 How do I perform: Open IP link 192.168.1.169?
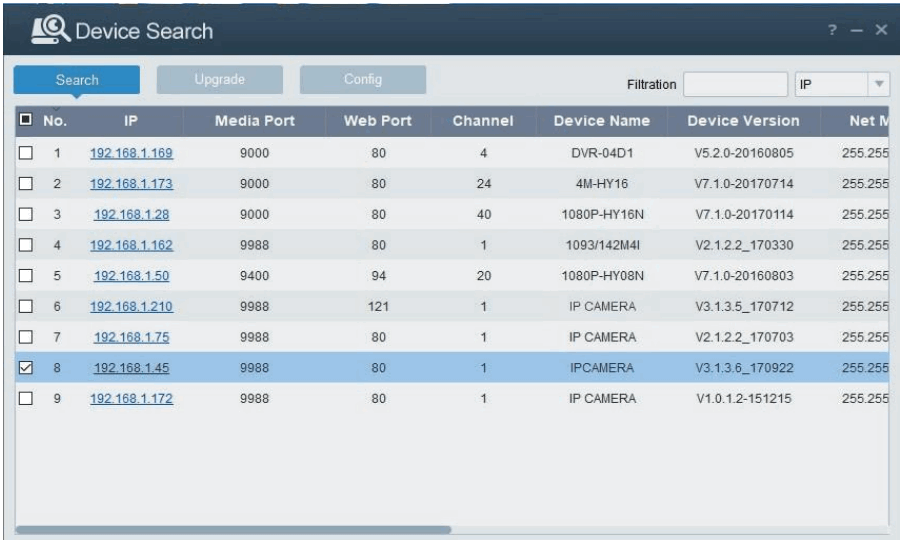(x=131, y=153)
